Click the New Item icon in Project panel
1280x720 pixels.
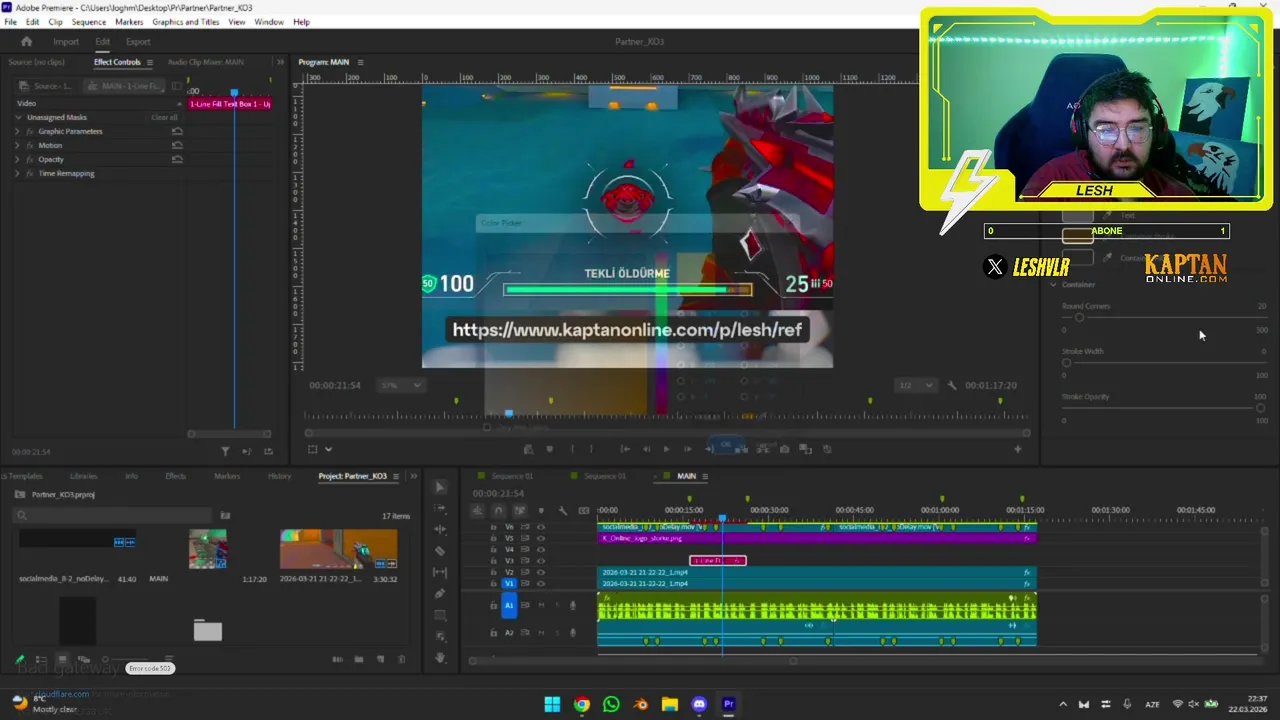(x=380, y=659)
